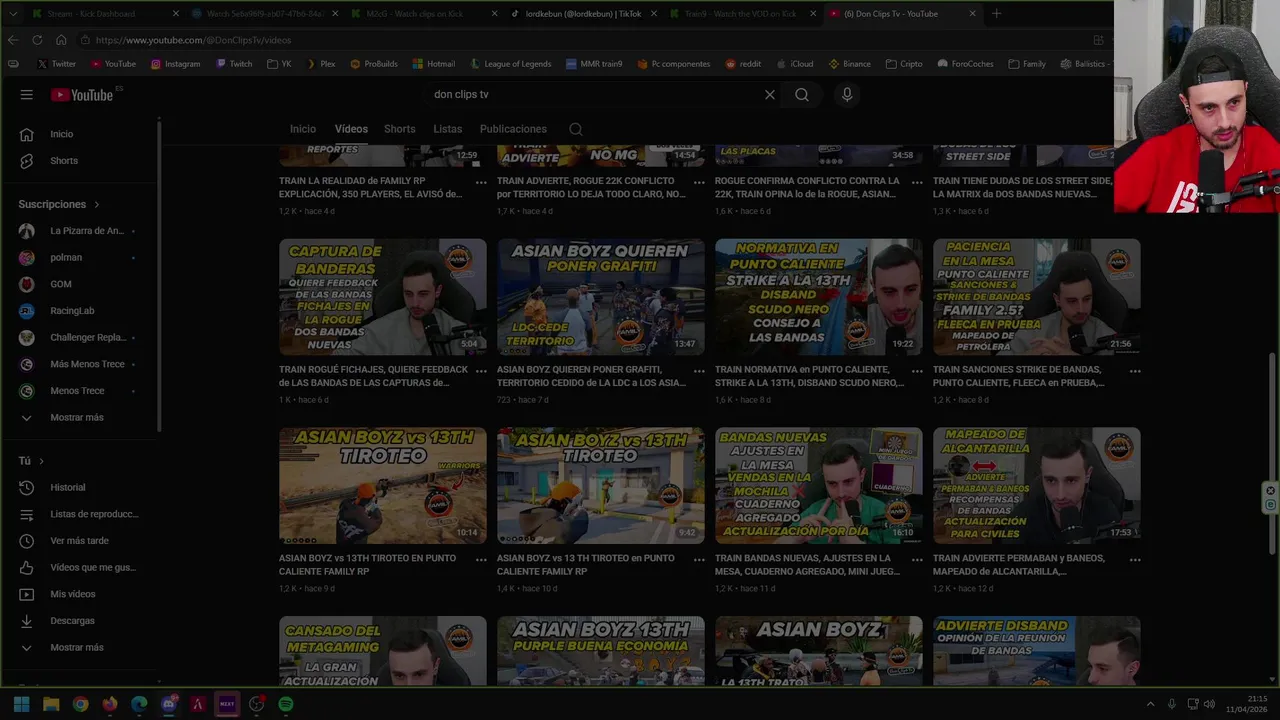Open the YouTube hamburger guide menu
Viewport: 1280px width, 720px height.
coord(27,94)
